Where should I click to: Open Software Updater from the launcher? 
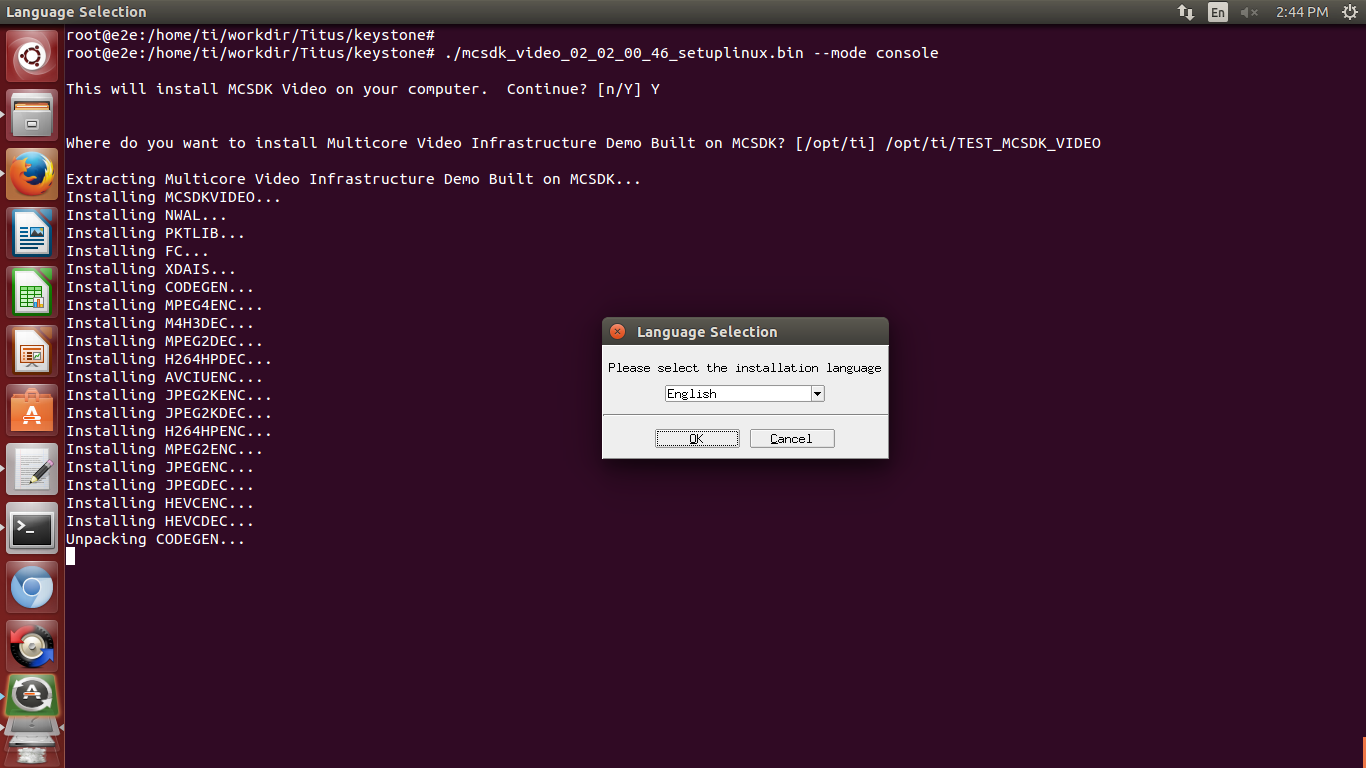tap(32, 696)
